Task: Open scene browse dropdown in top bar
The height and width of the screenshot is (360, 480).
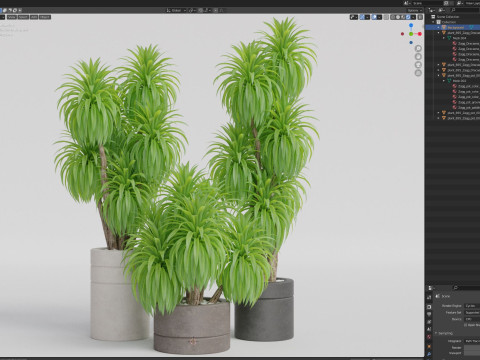Action: [407, 3]
